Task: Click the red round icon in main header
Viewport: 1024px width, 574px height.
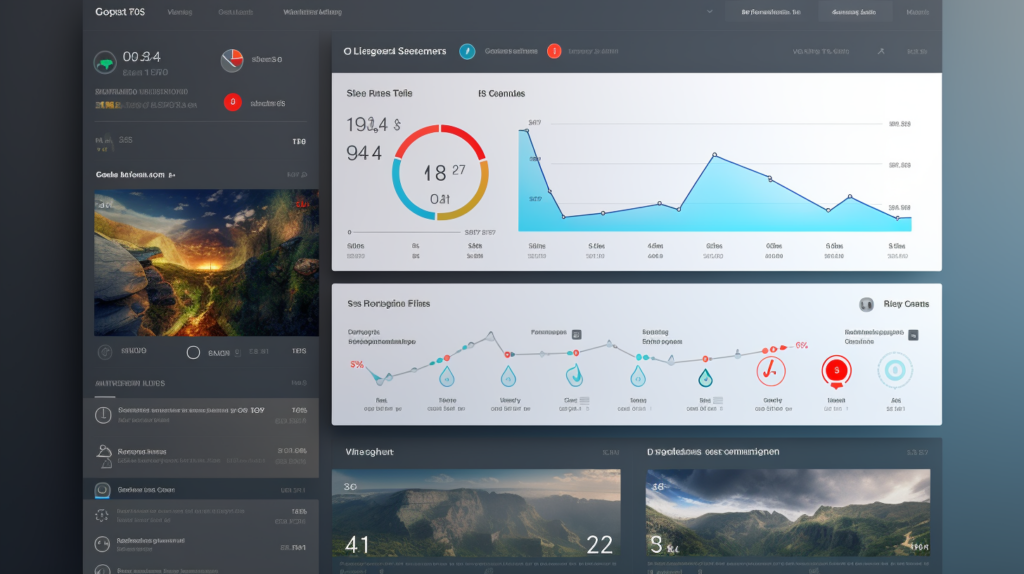Action: (x=554, y=51)
